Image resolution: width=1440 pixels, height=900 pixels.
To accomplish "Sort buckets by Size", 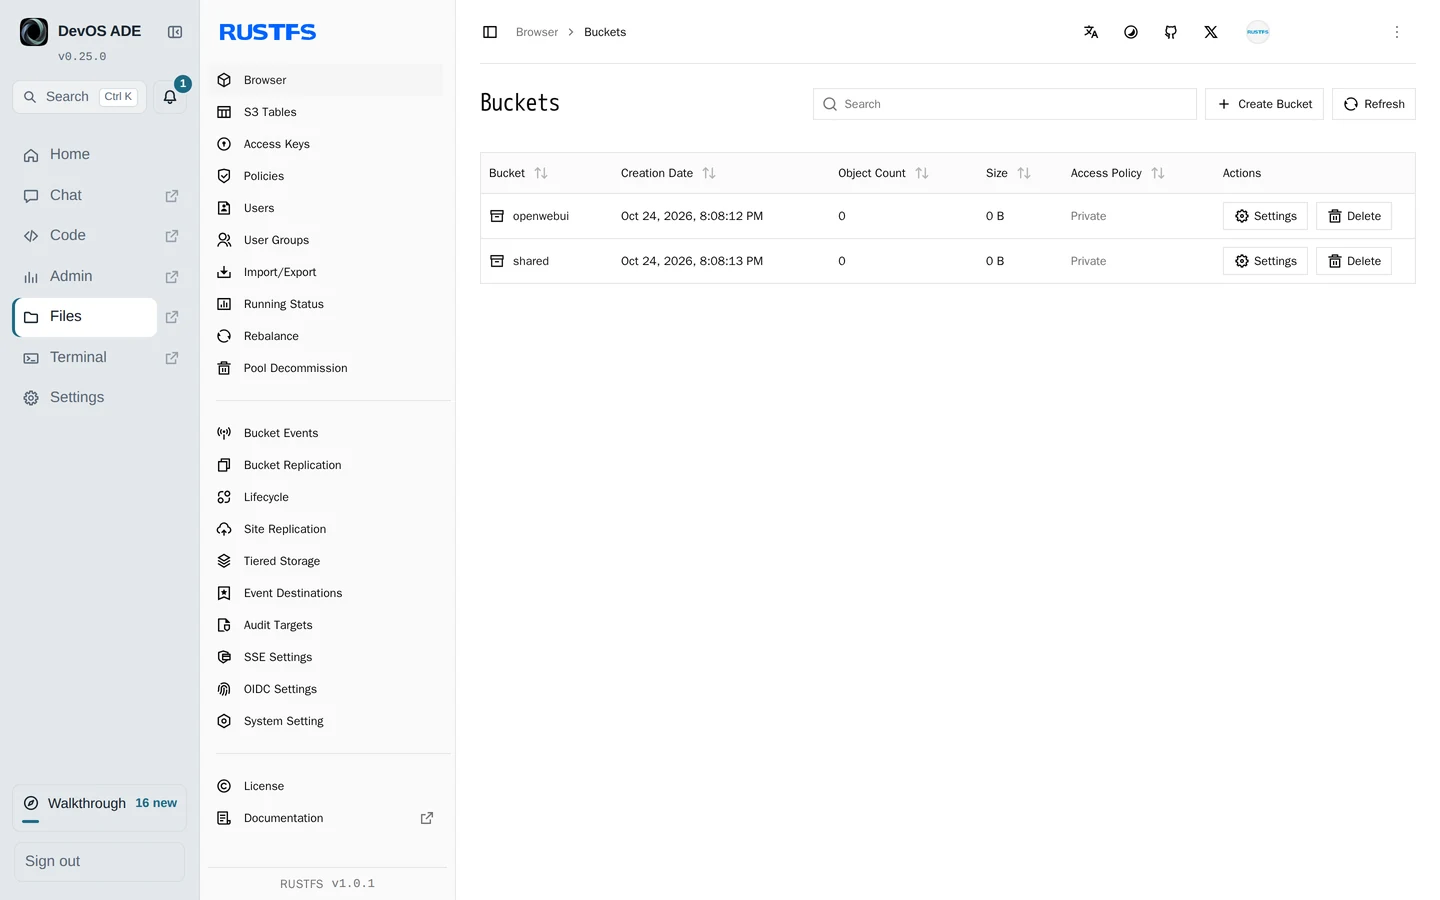I will pos(1024,173).
